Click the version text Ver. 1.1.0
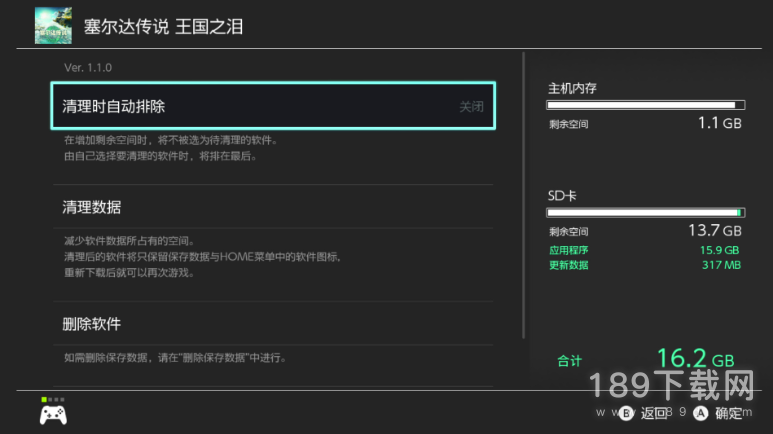Viewport: 773px width, 434px height. pos(88,68)
